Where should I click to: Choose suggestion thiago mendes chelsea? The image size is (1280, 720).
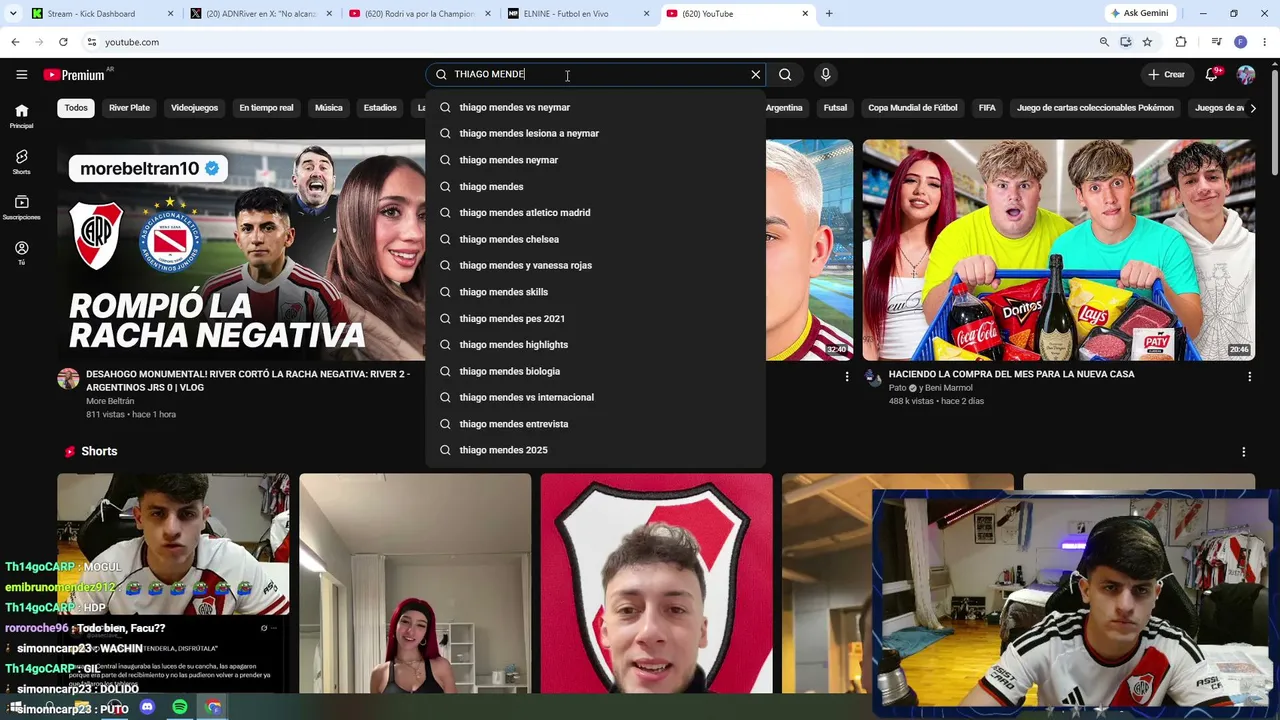[x=595, y=239]
